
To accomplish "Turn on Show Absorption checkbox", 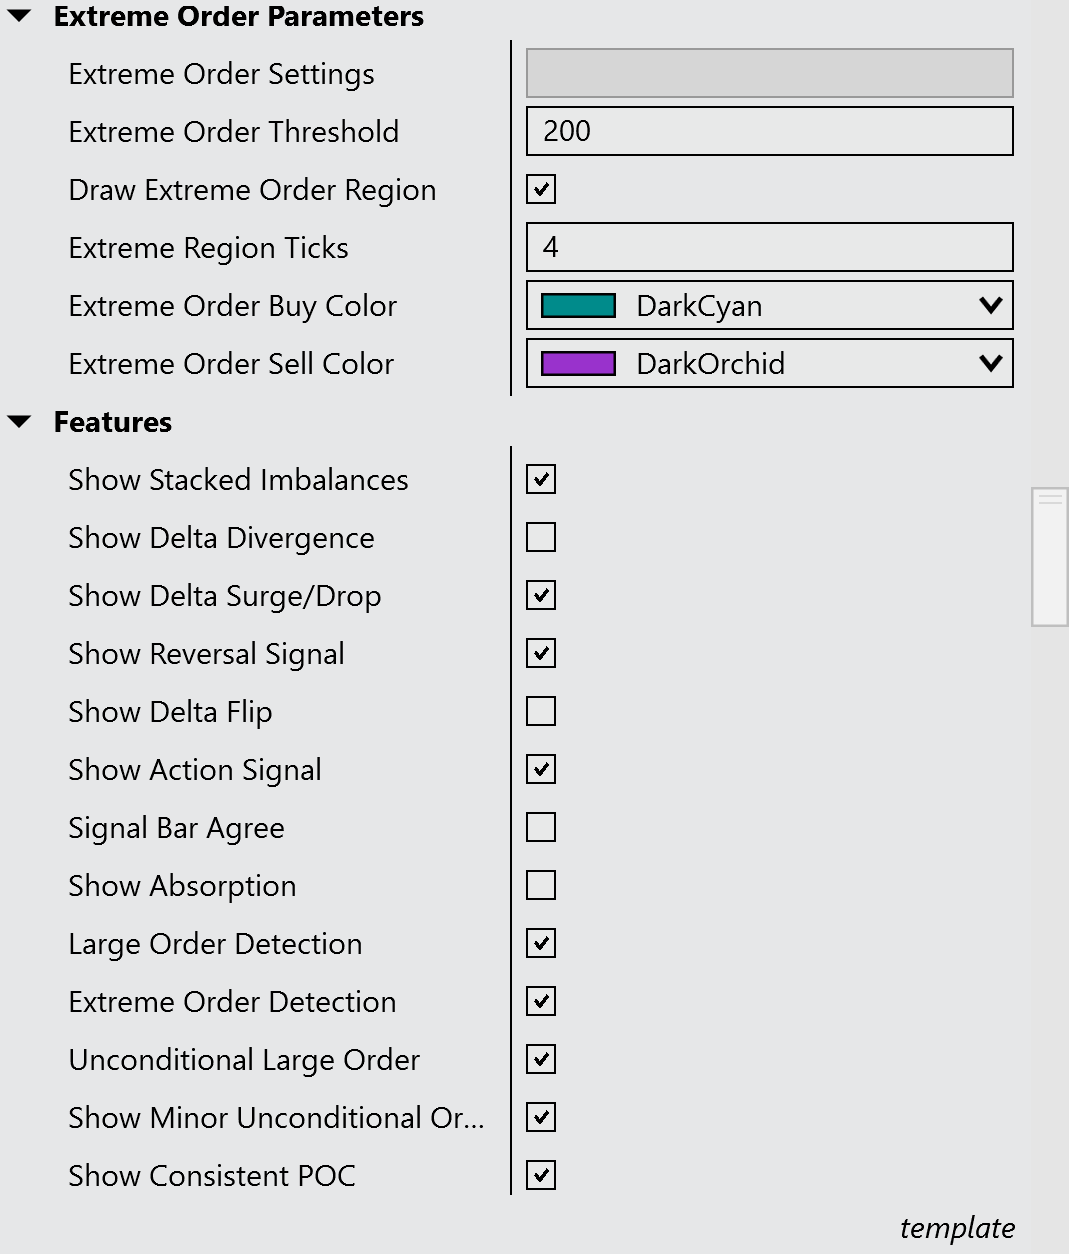I will [x=541, y=885].
